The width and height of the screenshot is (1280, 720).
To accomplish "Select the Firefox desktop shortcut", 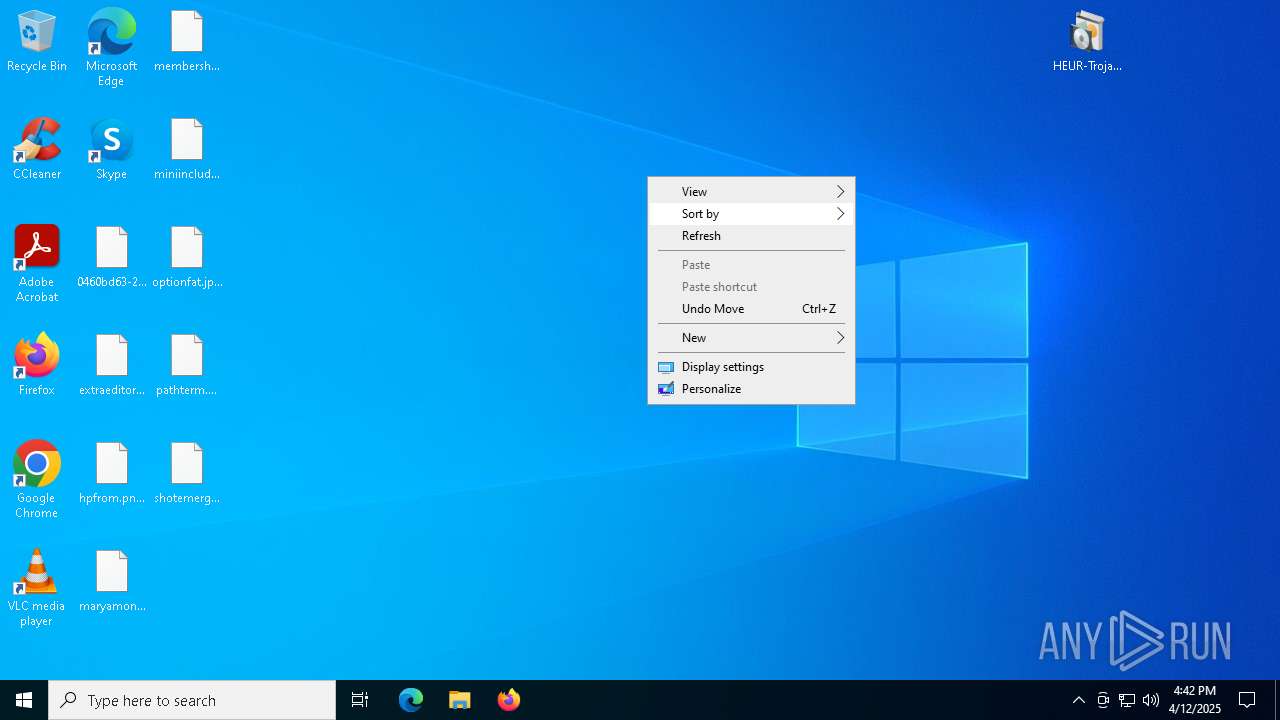I will click(x=37, y=365).
